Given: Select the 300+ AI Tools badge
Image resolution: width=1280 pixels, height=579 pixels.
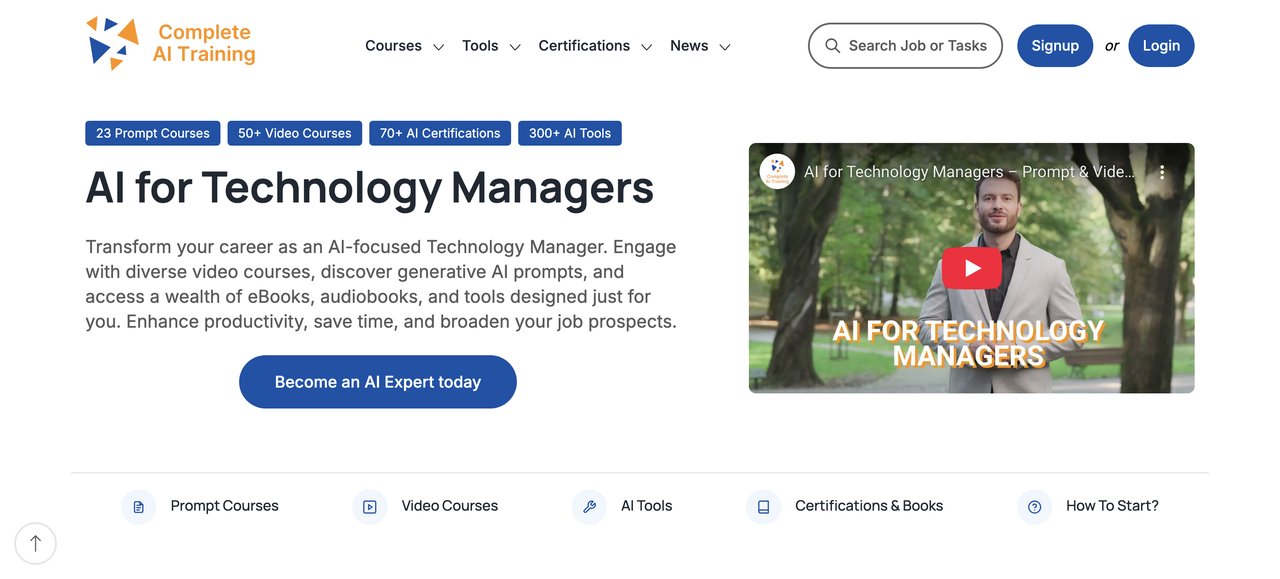Looking at the screenshot, I should pyautogui.click(x=570, y=133).
